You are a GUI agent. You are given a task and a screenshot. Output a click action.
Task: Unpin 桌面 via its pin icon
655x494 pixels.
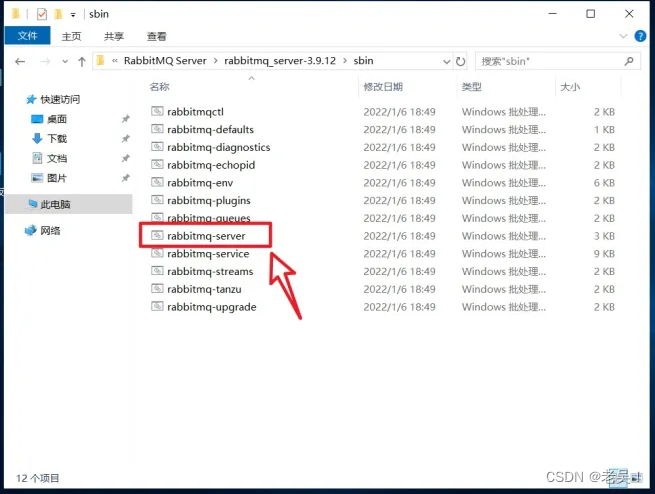pos(125,119)
